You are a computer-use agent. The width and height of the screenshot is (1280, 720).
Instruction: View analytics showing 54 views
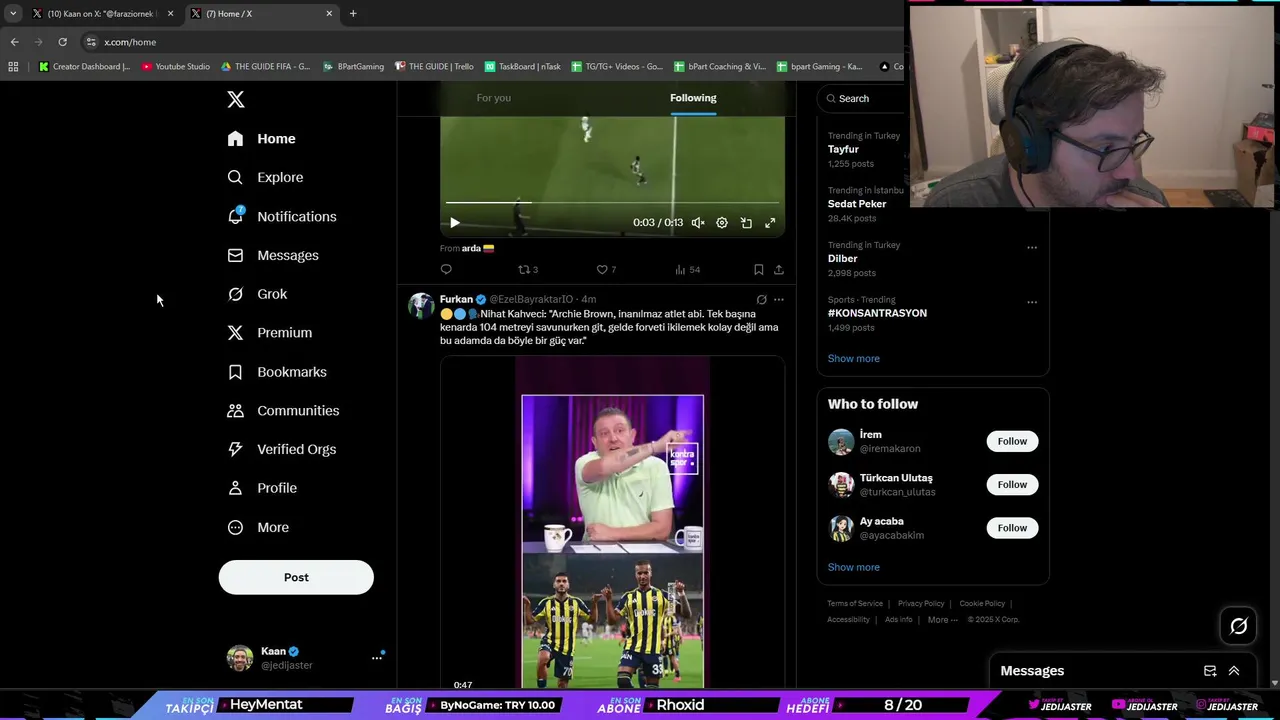(x=687, y=269)
